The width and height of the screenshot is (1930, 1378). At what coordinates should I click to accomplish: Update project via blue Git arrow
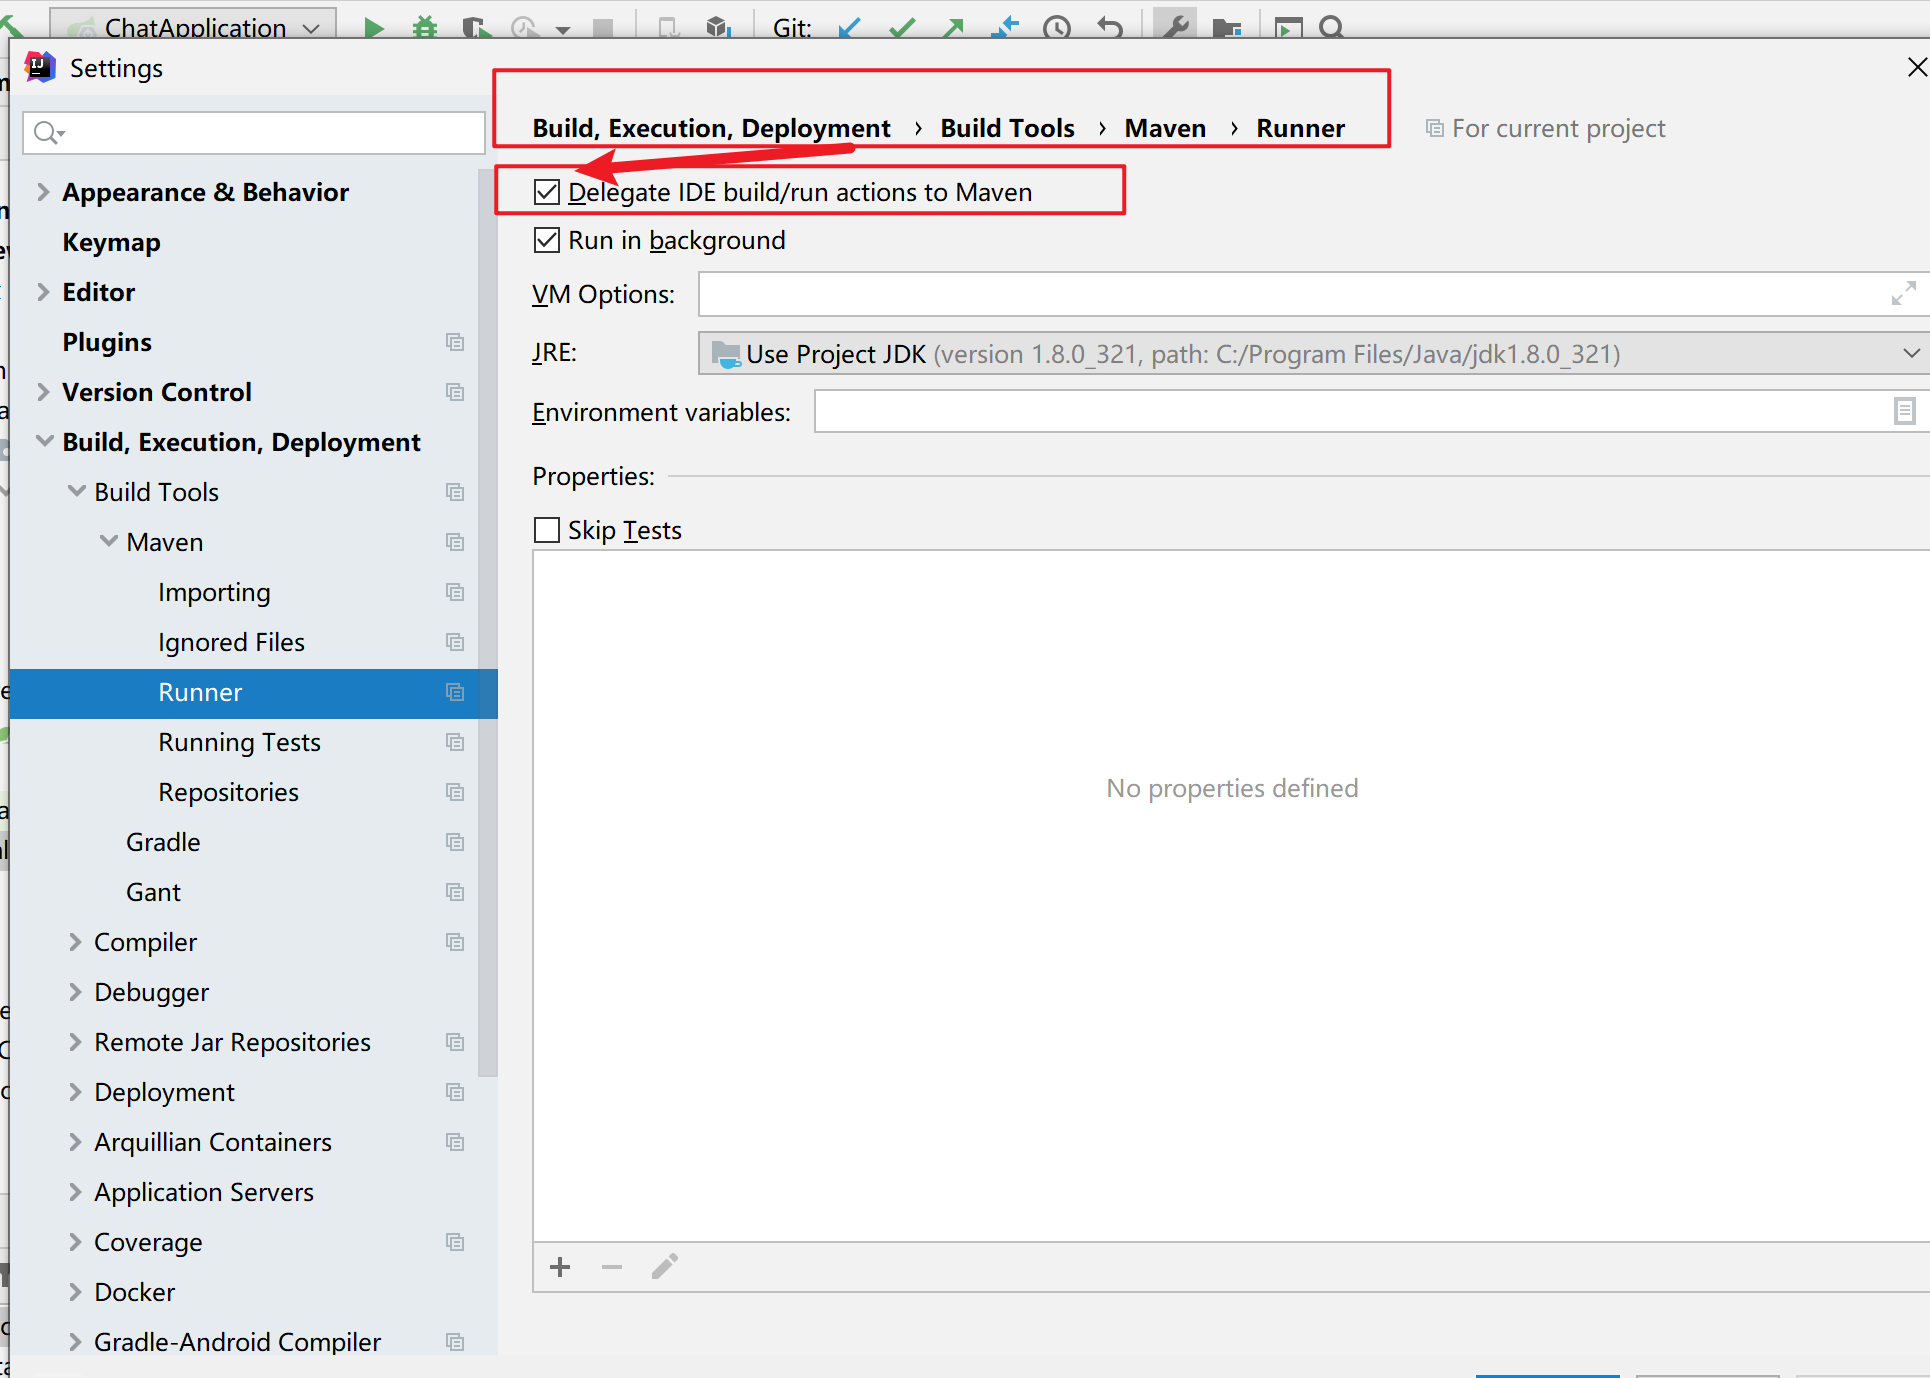click(x=850, y=27)
